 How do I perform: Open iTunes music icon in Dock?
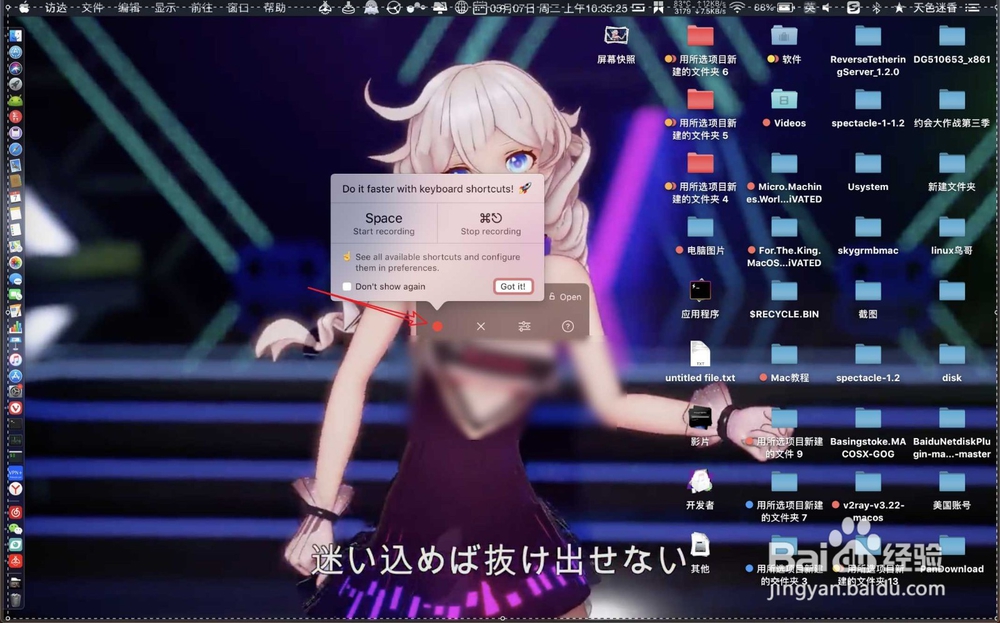click(x=15, y=360)
